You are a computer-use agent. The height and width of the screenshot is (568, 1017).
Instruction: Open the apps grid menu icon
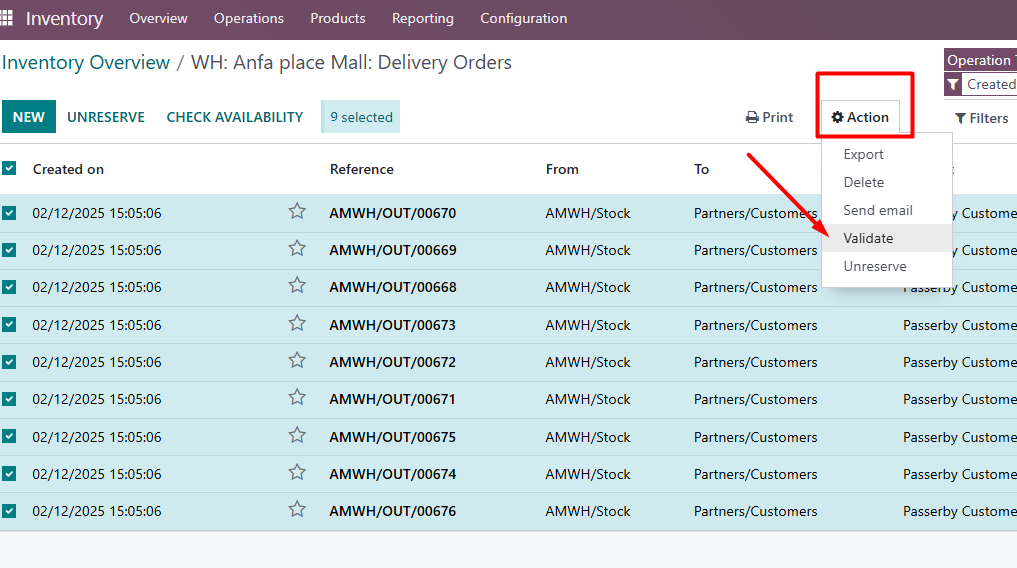click(x=6, y=18)
